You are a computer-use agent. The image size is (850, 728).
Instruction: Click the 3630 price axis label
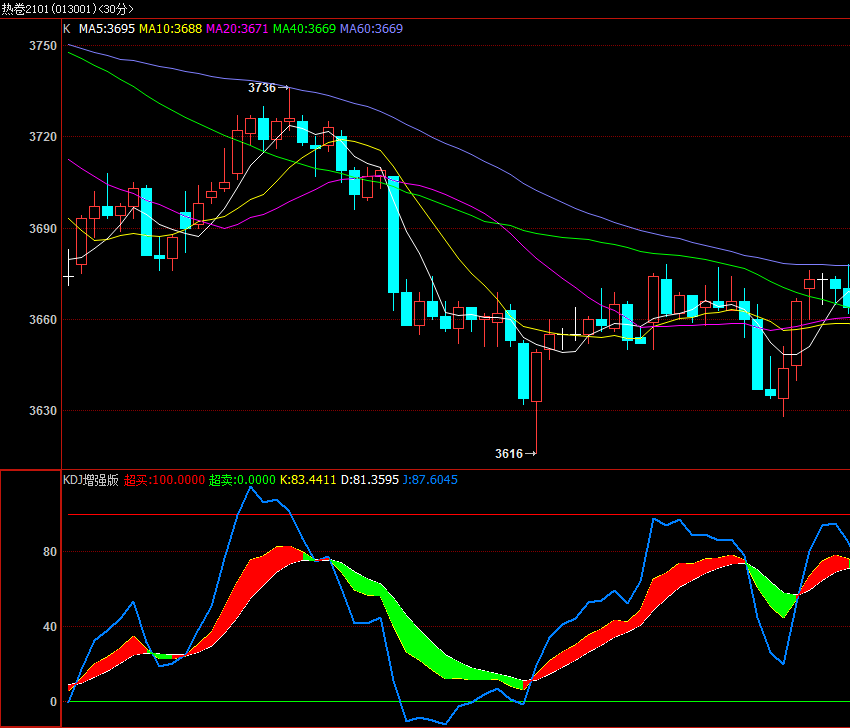[x=43, y=411]
